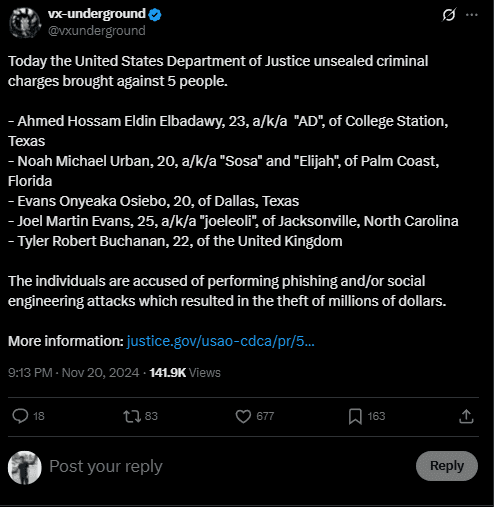The image size is (494, 507).
Task: Click the 83 reposts count
Action: click(151, 416)
